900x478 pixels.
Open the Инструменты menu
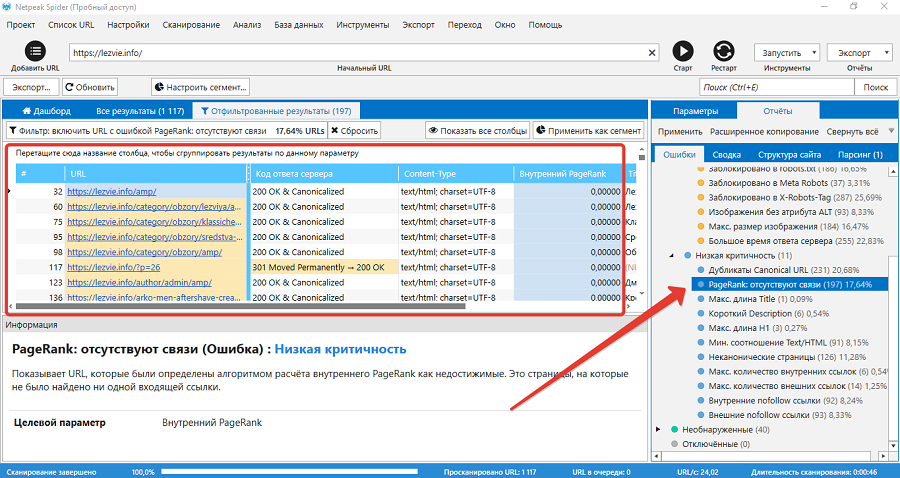[363, 25]
